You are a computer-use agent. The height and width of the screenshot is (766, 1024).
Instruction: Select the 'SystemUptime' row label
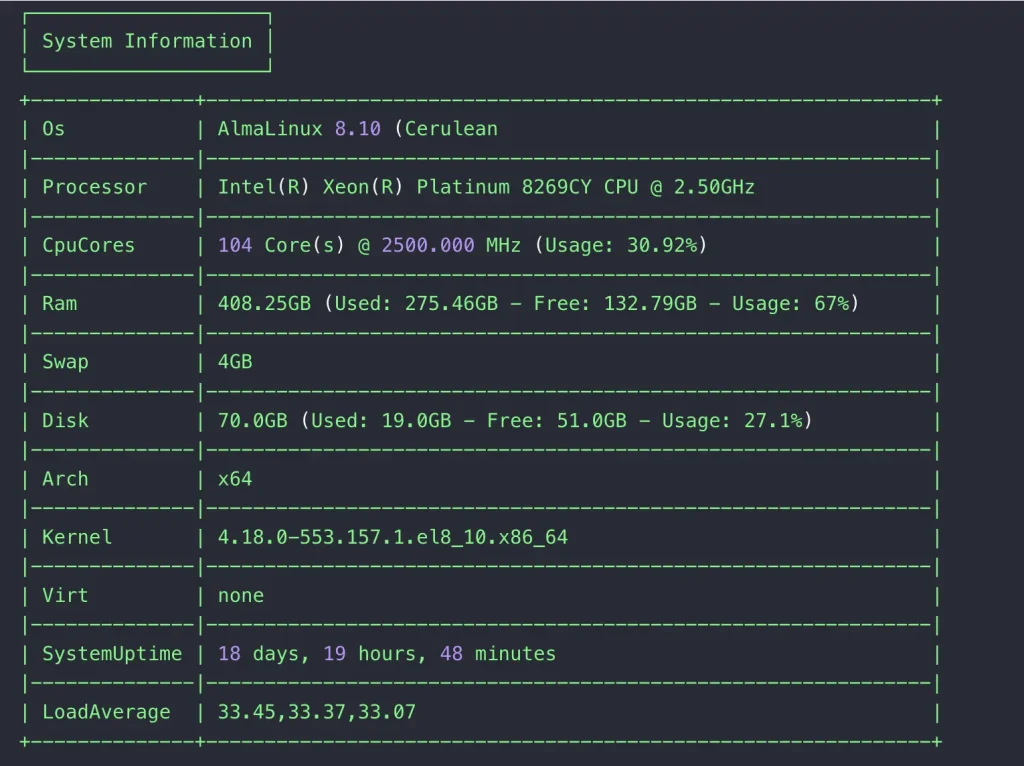coord(112,654)
